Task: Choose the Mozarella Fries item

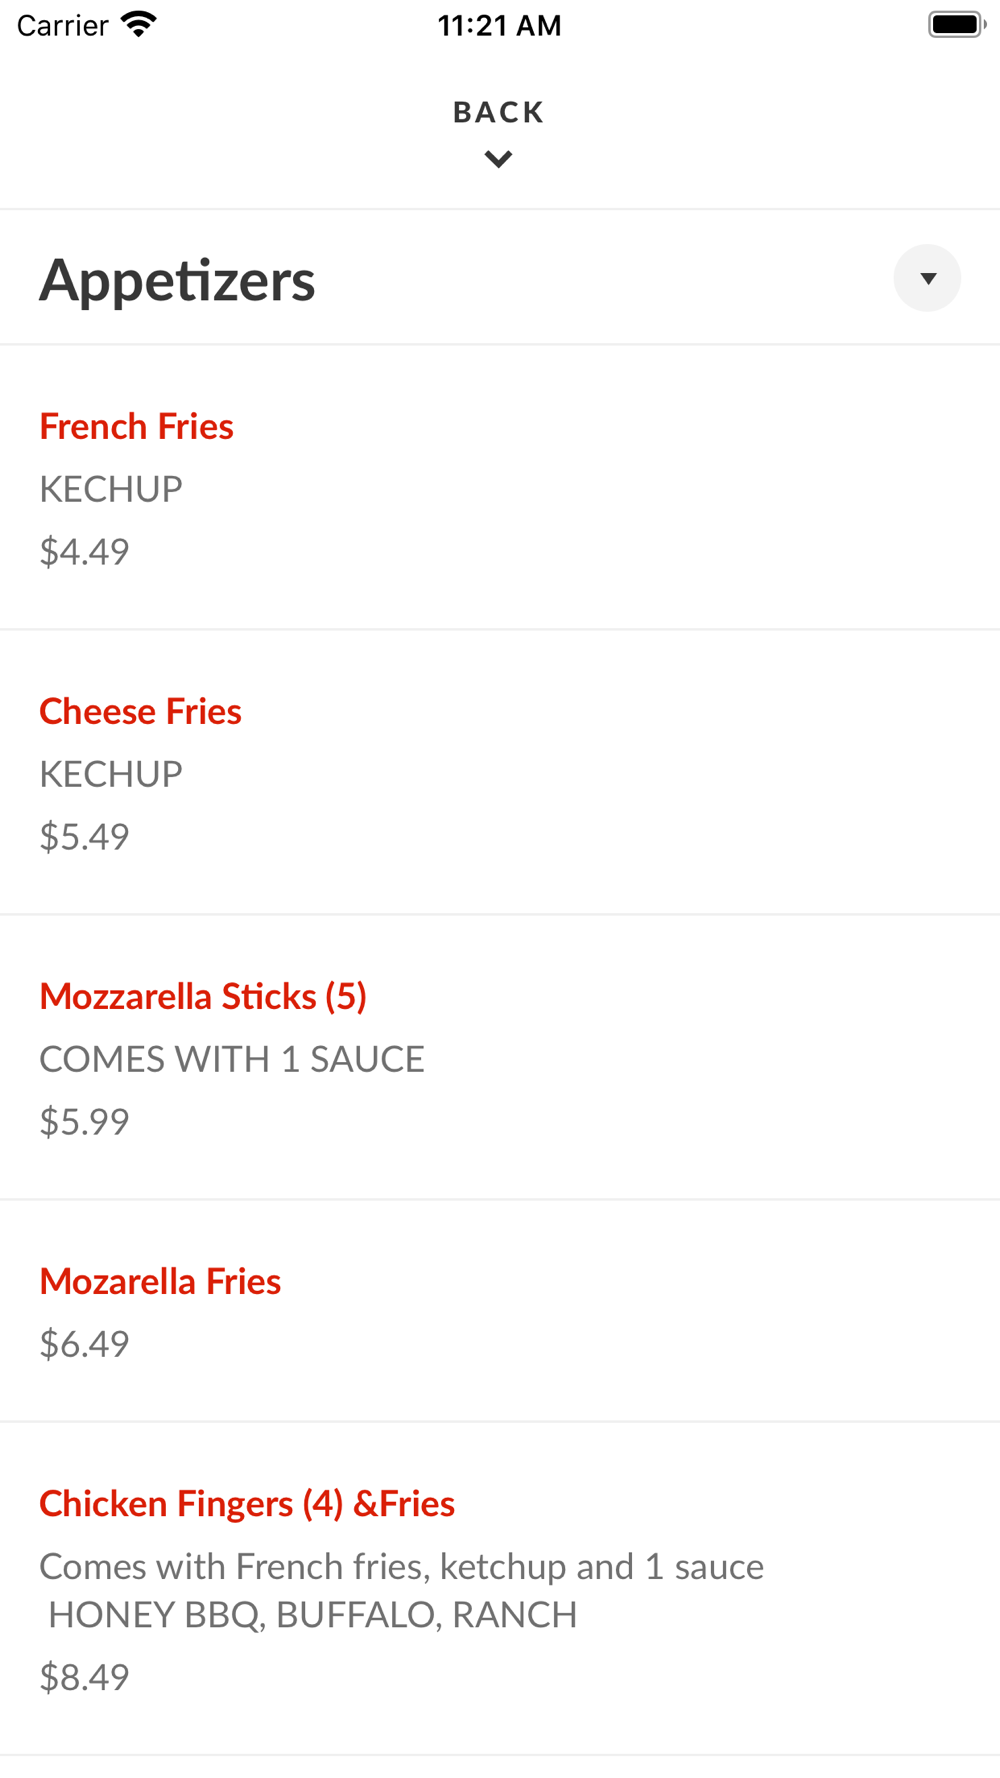Action: click(160, 1282)
